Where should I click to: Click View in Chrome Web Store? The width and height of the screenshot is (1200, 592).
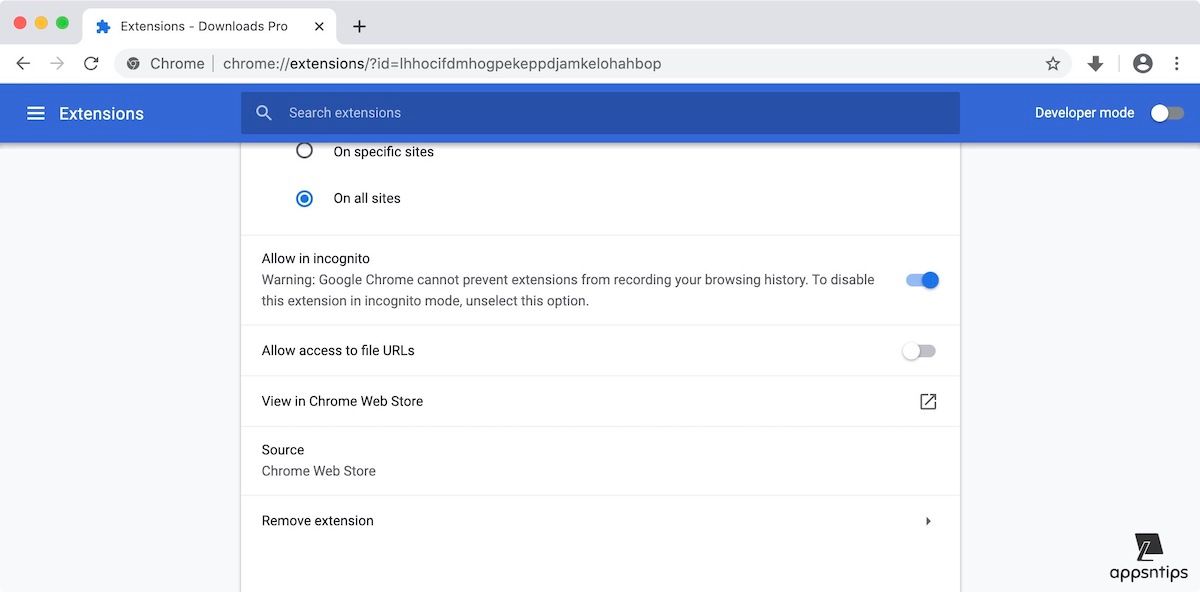[342, 401]
